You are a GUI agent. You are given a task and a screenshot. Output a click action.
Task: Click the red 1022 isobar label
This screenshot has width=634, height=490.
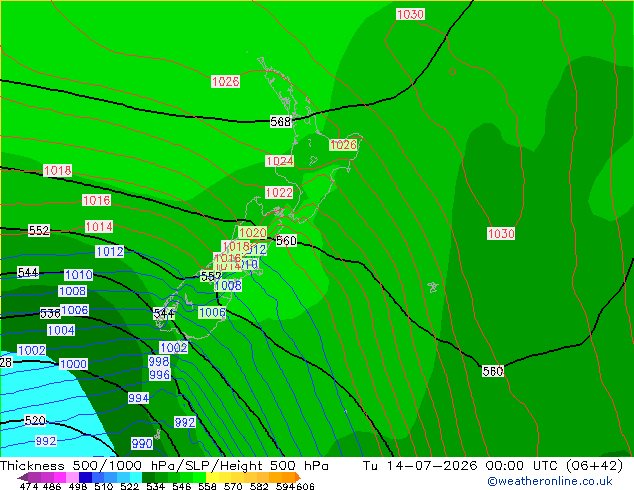pyautogui.click(x=279, y=192)
